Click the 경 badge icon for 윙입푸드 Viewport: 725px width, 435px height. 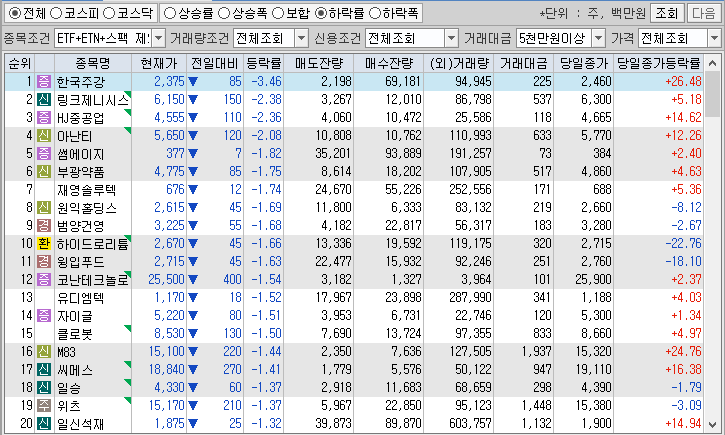click(x=43, y=262)
